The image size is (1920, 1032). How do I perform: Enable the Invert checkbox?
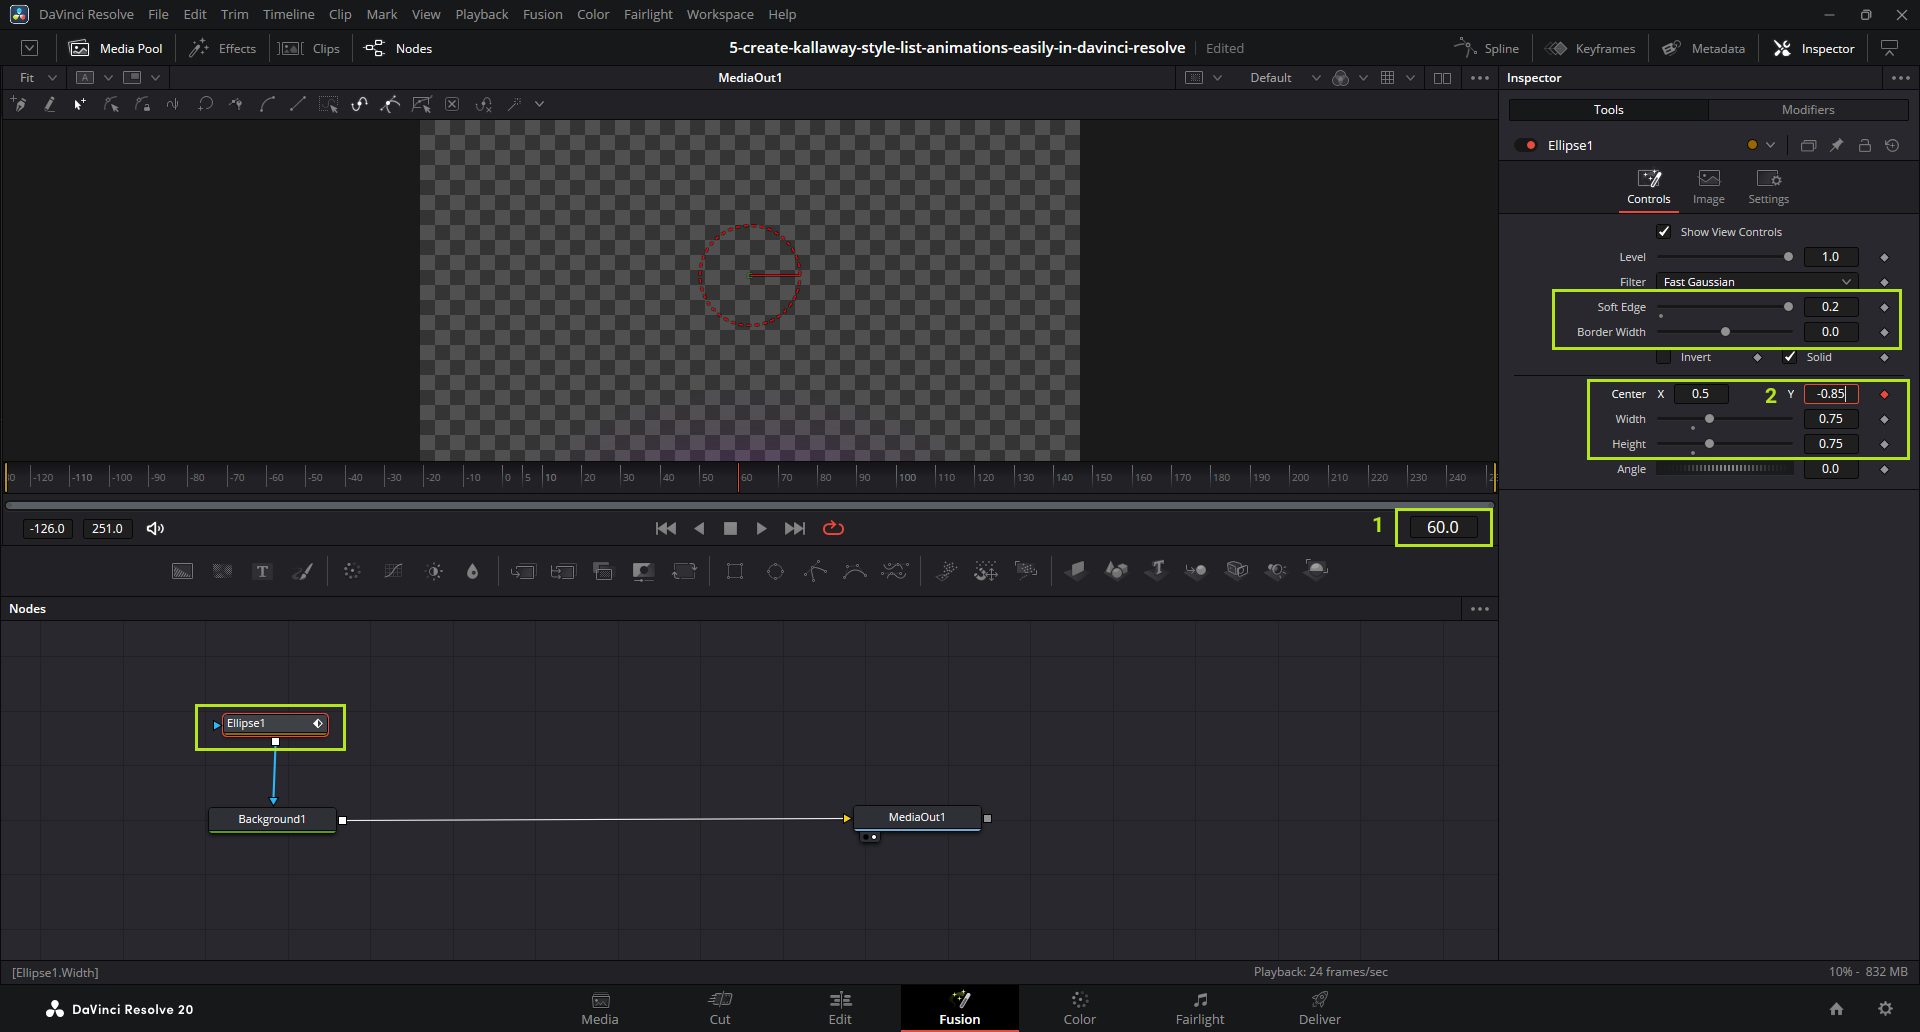(1664, 357)
